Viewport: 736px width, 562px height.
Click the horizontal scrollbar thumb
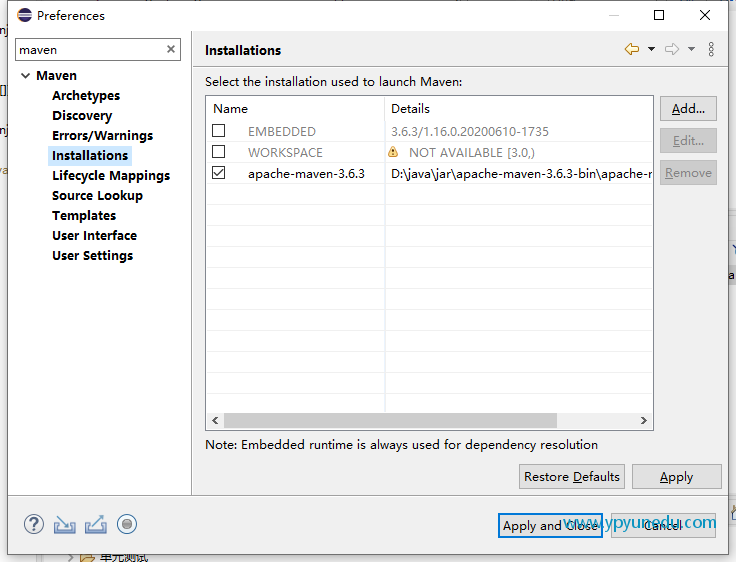tap(391, 420)
